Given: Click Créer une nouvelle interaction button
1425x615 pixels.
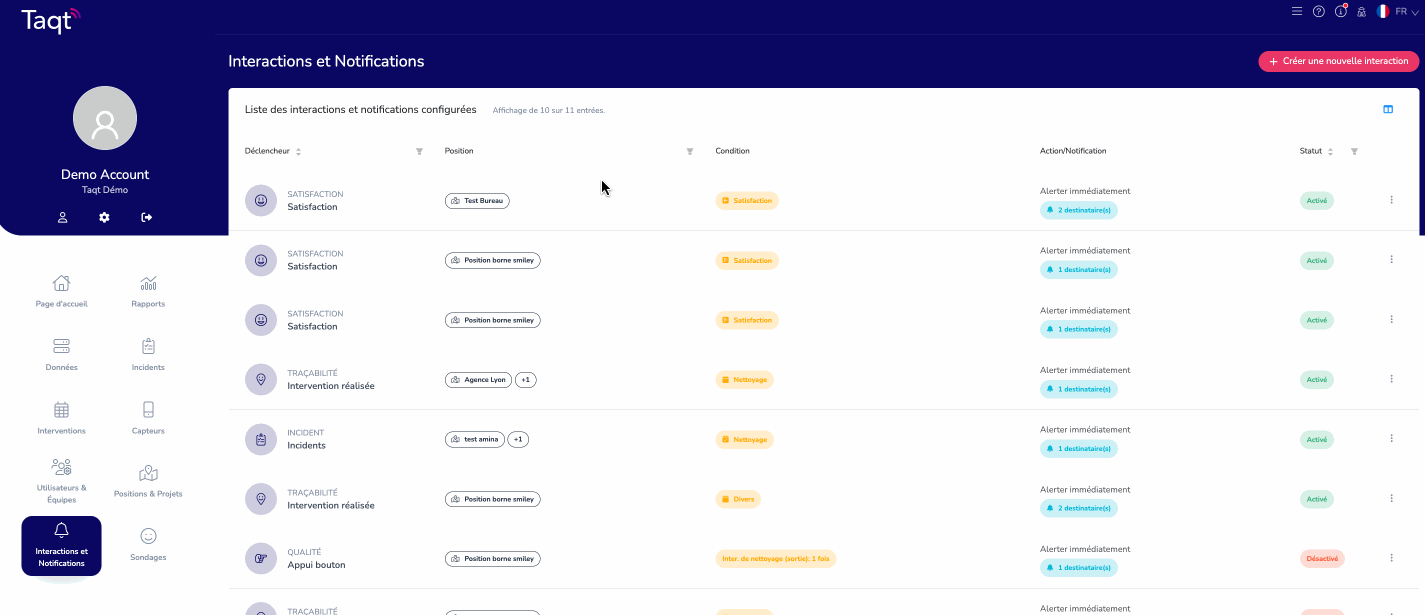Looking at the screenshot, I should click(1338, 61).
